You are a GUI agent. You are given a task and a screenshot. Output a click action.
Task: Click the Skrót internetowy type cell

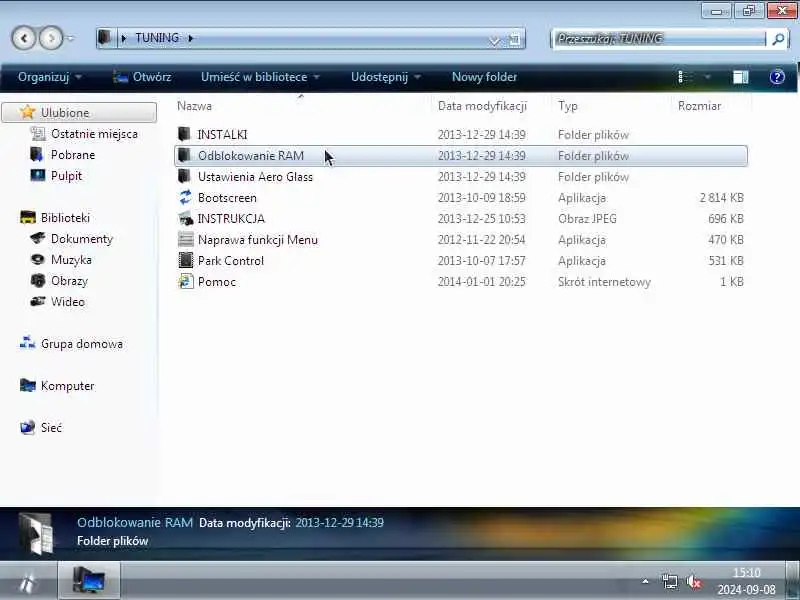click(604, 282)
